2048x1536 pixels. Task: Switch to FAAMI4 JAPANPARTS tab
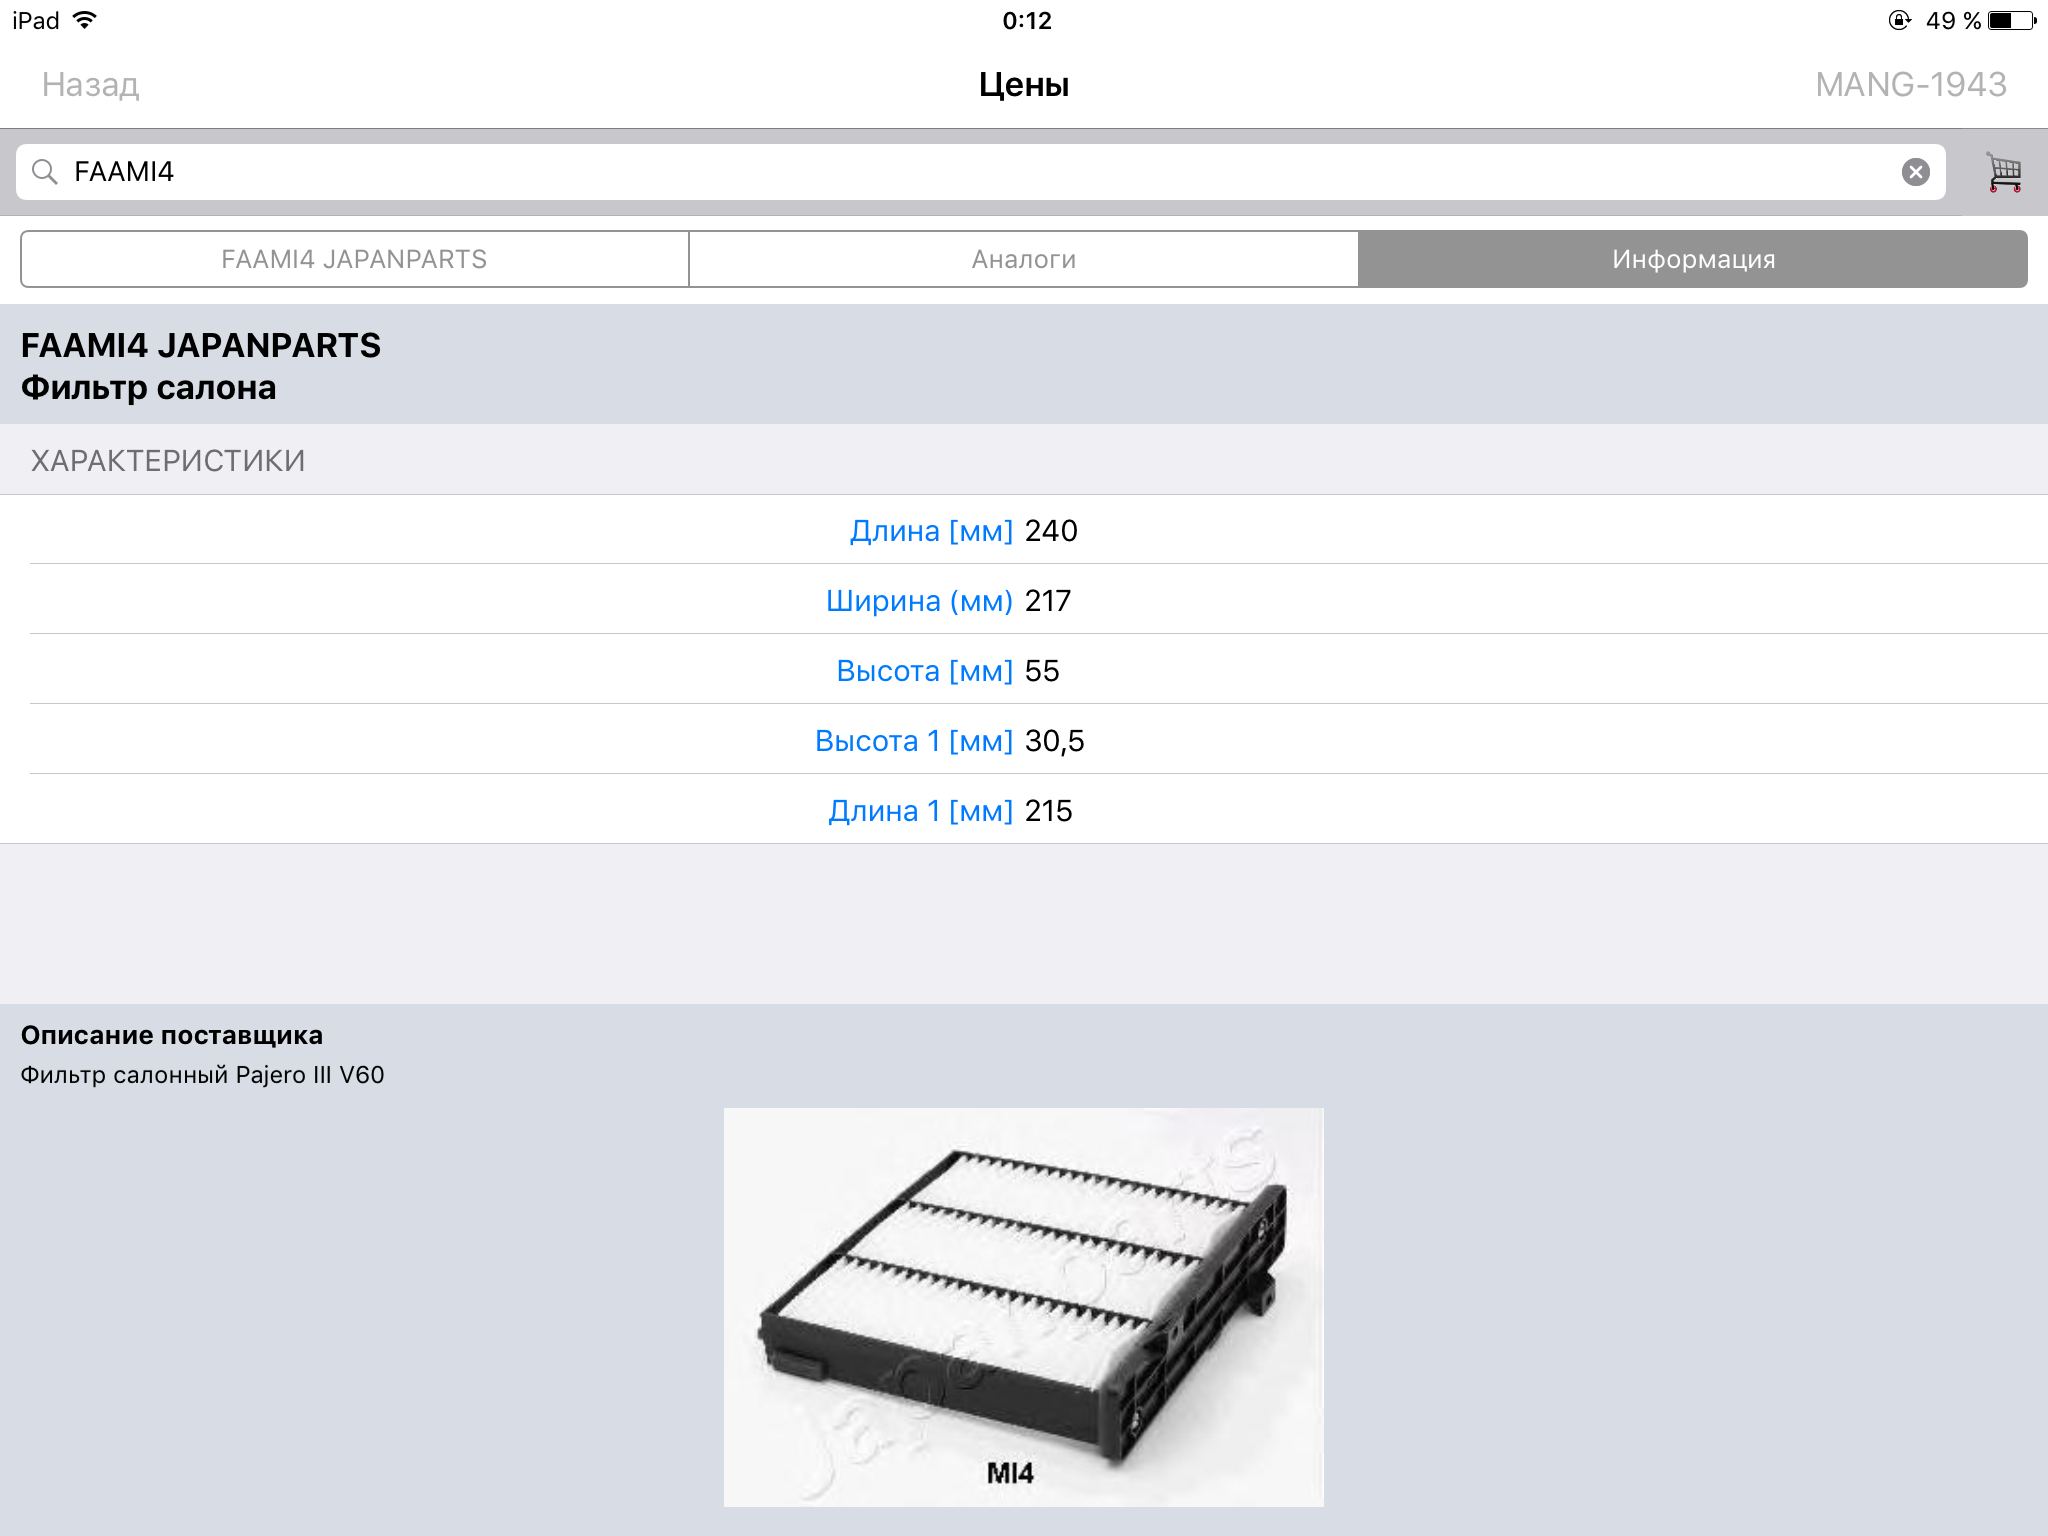click(x=354, y=259)
